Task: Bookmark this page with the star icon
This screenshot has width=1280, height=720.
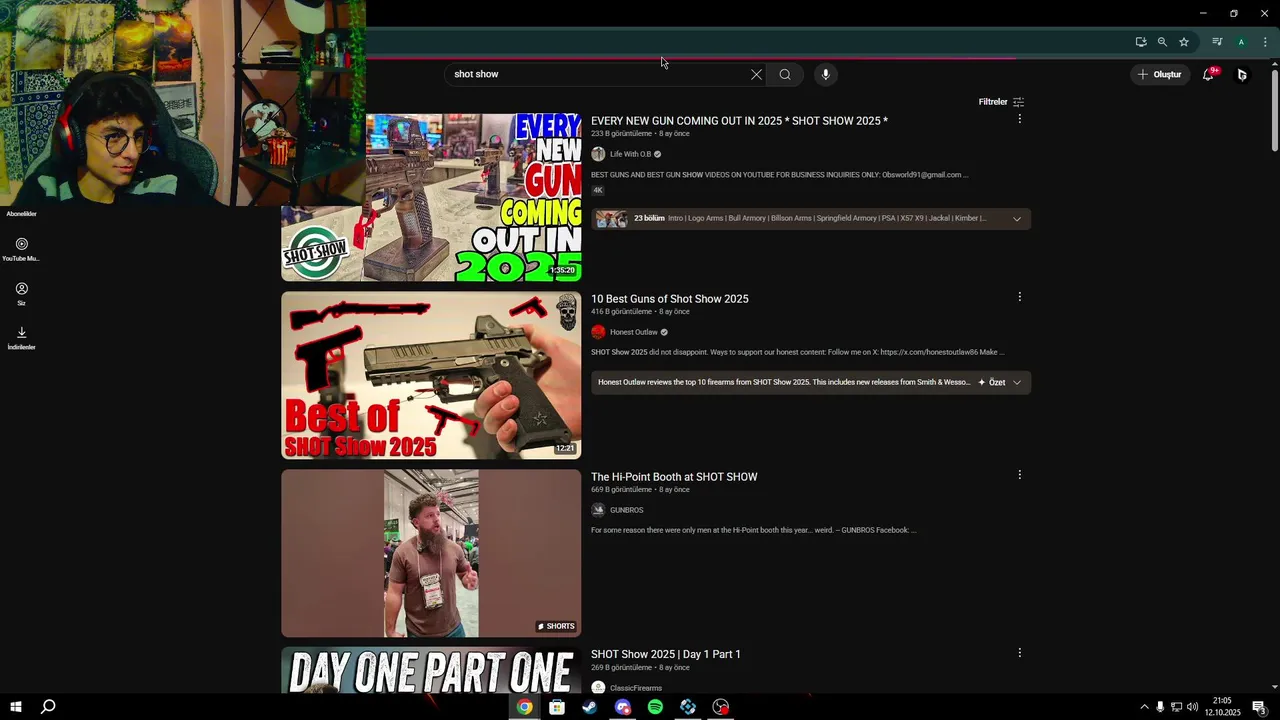Action: (1184, 42)
